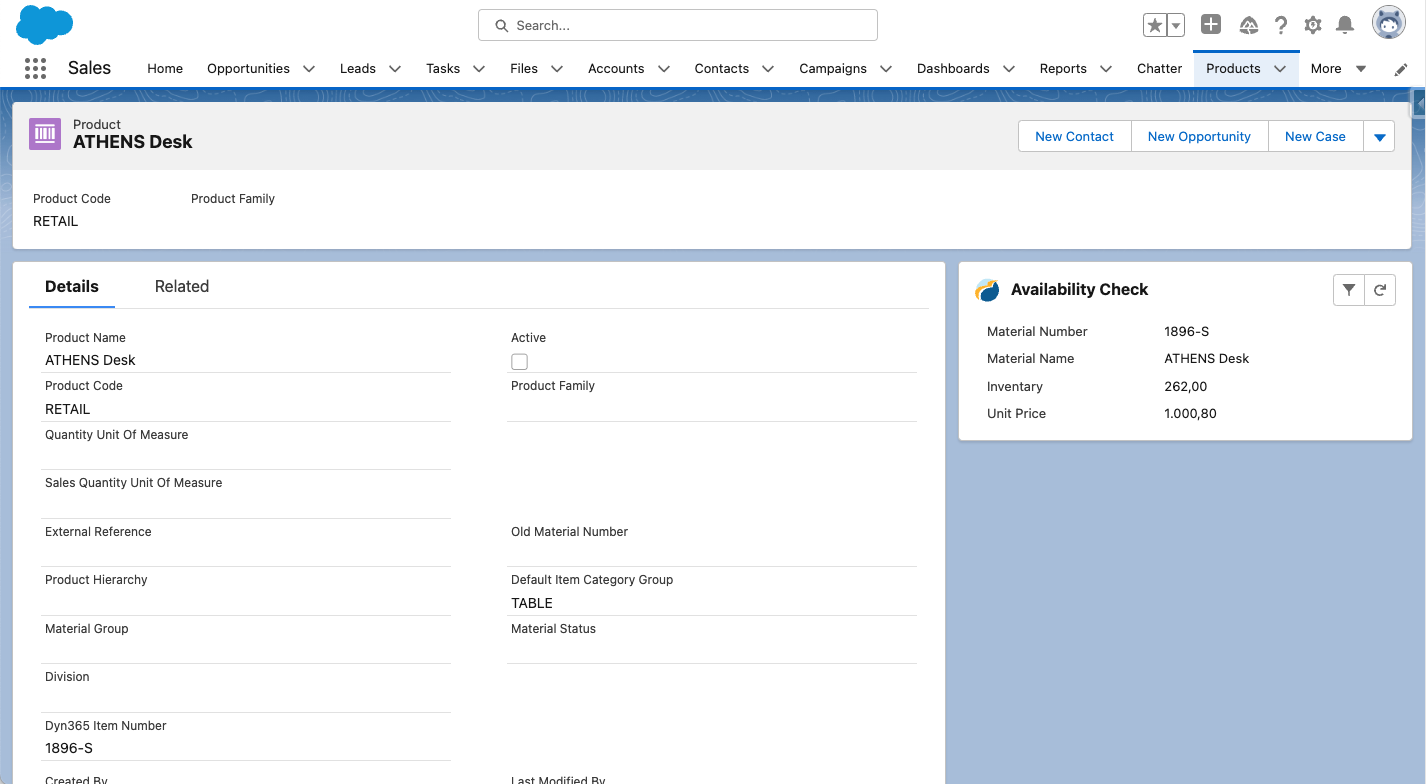The image size is (1426, 784).
Task: Click Inventory value 262,00
Action: click(x=1186, y=386)
